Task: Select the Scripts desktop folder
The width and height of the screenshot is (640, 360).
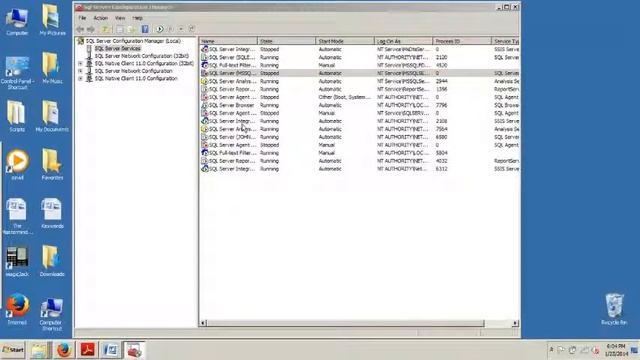Action: [17, 116]
